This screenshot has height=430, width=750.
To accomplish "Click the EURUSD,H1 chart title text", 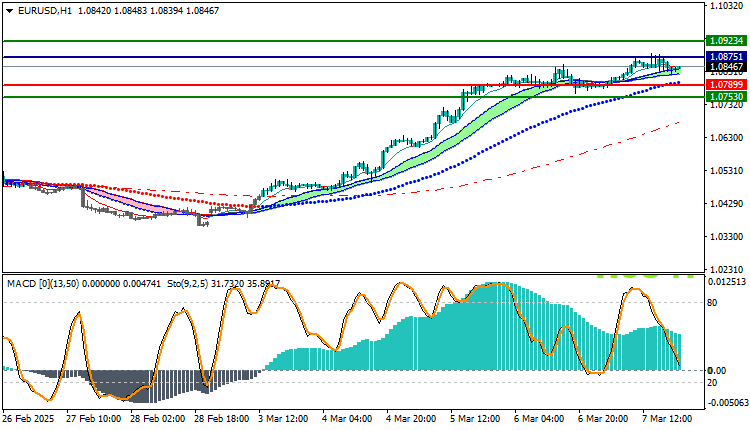I will click(x=44, y=11).
